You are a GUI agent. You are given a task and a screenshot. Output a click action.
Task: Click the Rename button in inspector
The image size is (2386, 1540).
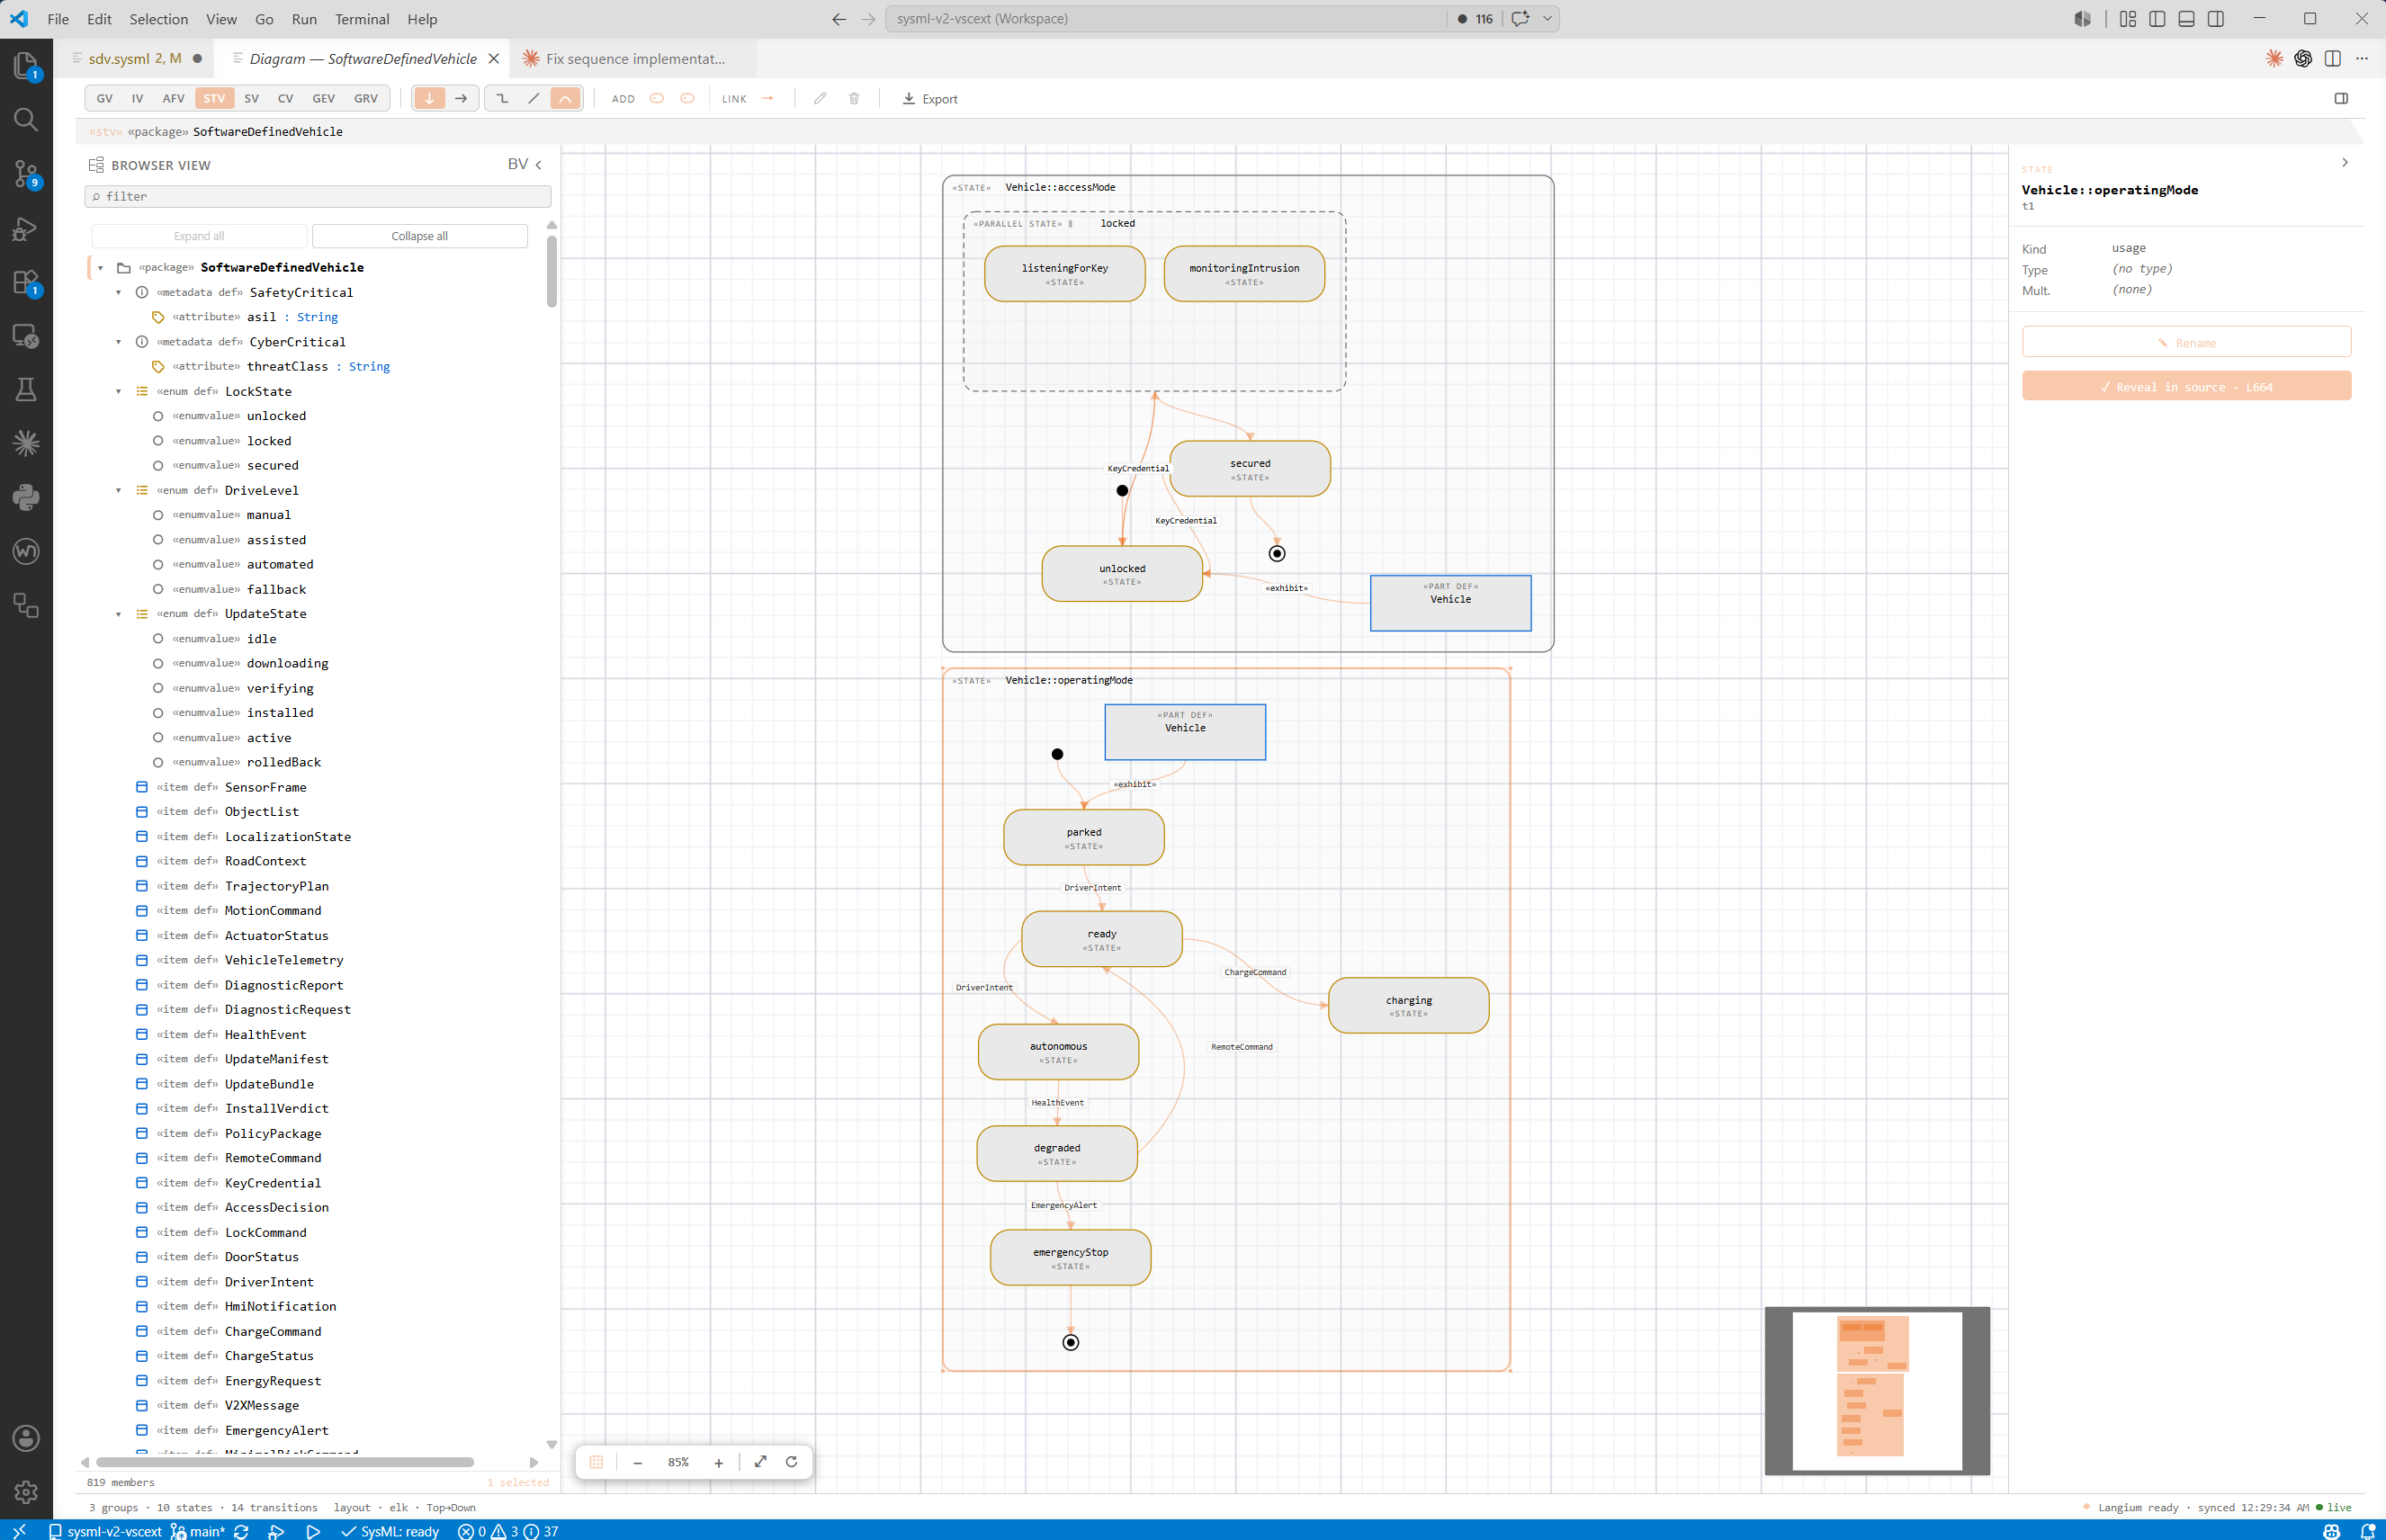pos(2186,342)
